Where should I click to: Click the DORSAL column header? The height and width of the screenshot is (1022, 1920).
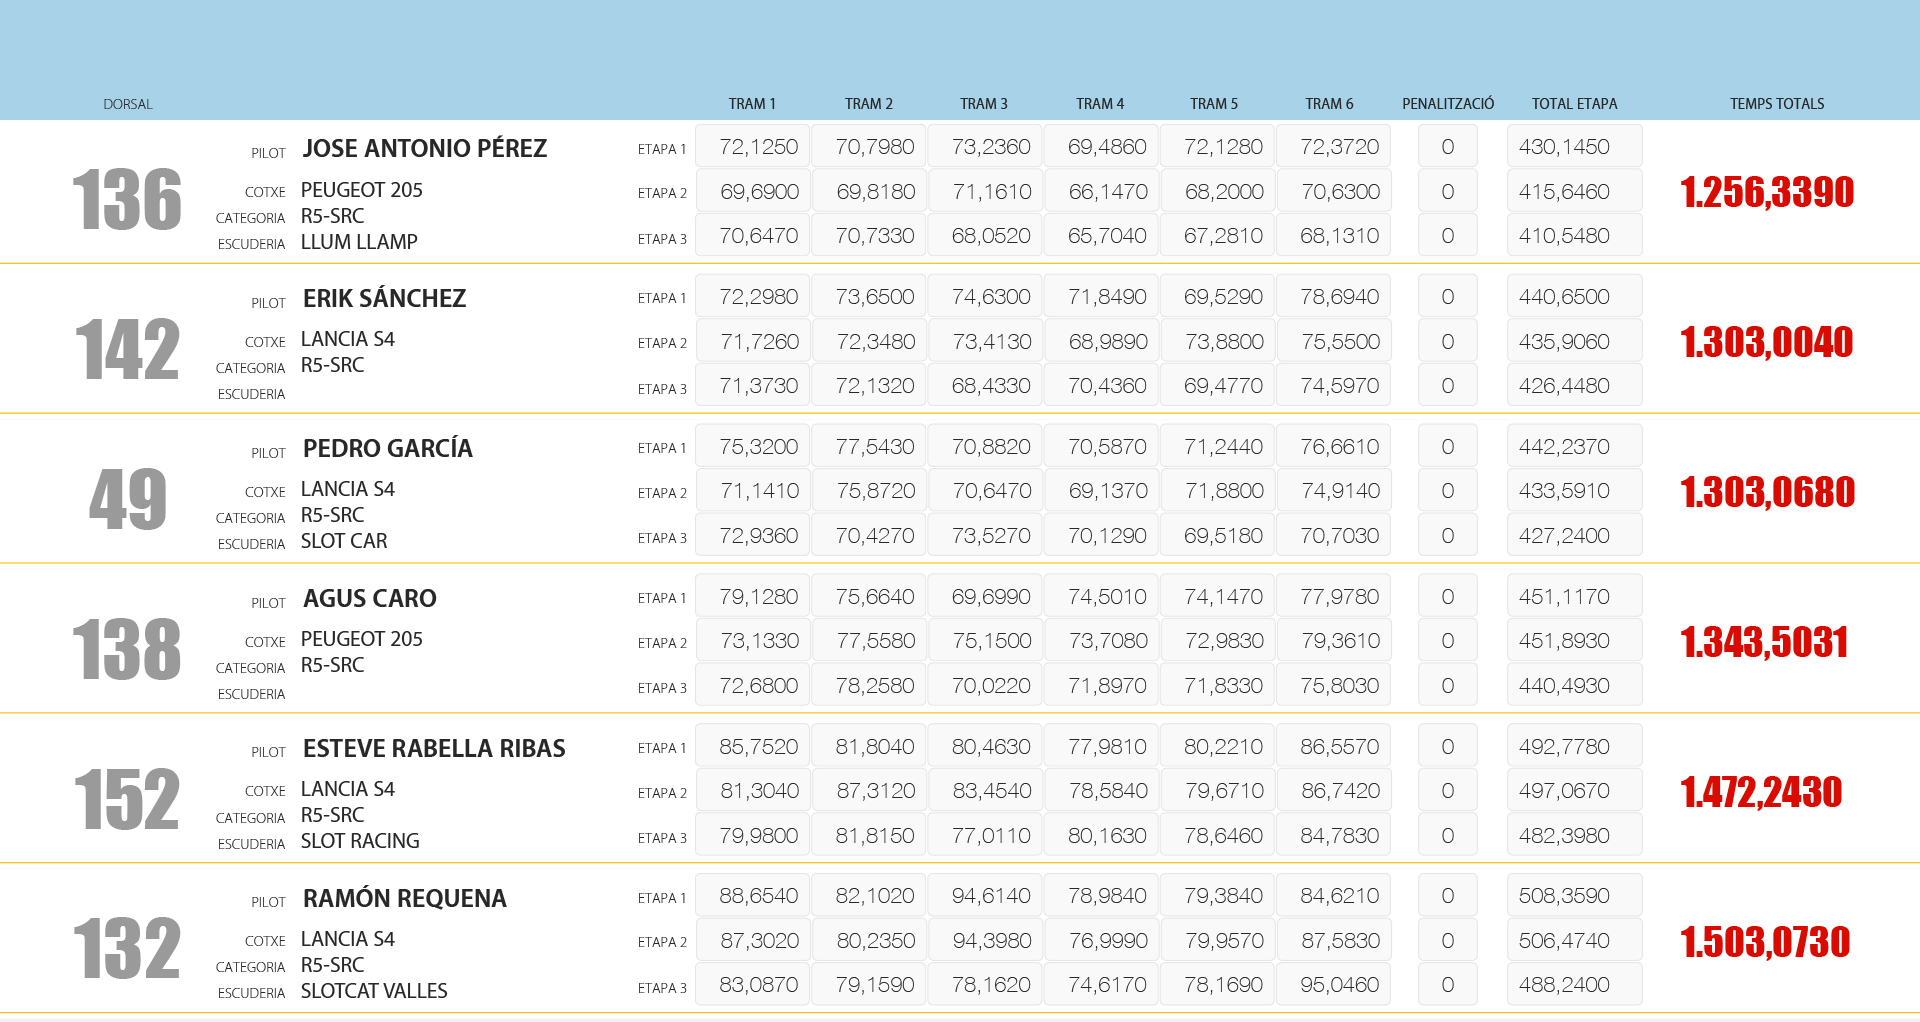(128, 104)
